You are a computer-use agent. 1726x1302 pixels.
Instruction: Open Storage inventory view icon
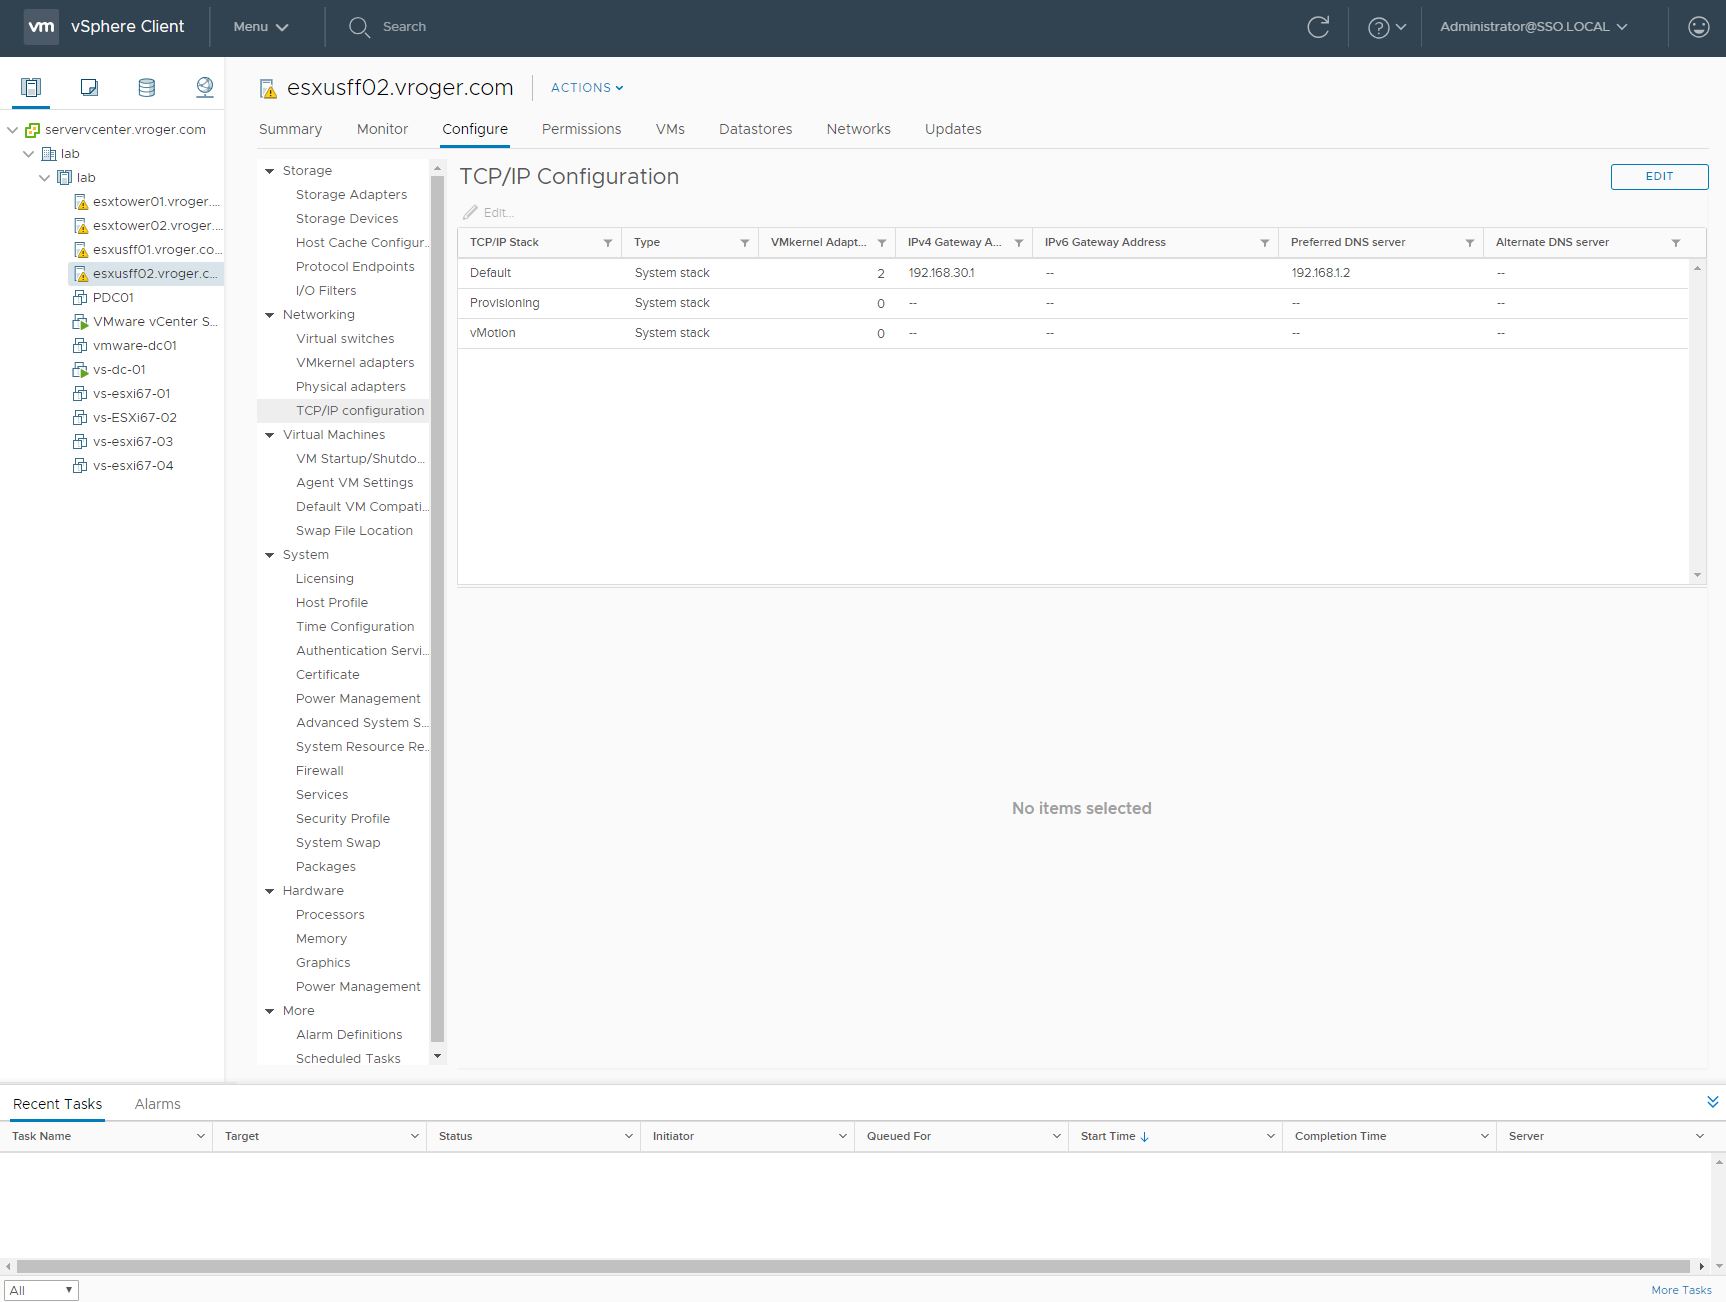tap(147, 87)
